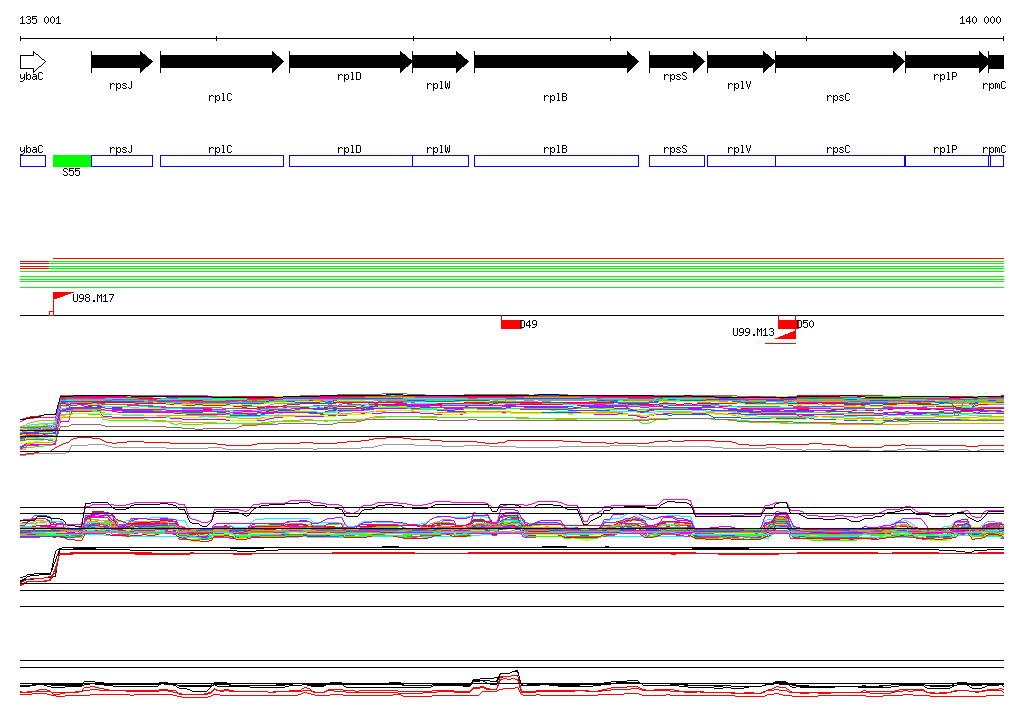Select the rpmC black gene block
This screenshot has width=1024, height=714.
(997, 62)
